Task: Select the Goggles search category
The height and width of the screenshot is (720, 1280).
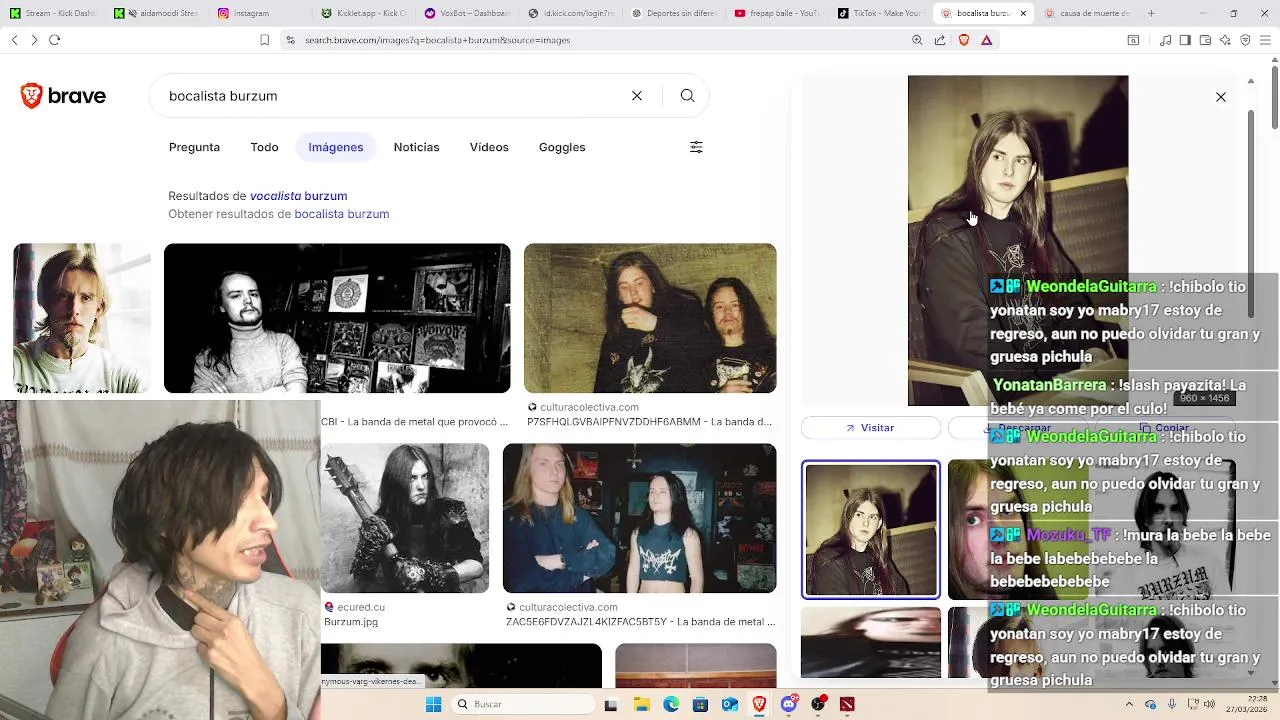Action: tap(562, 147)
